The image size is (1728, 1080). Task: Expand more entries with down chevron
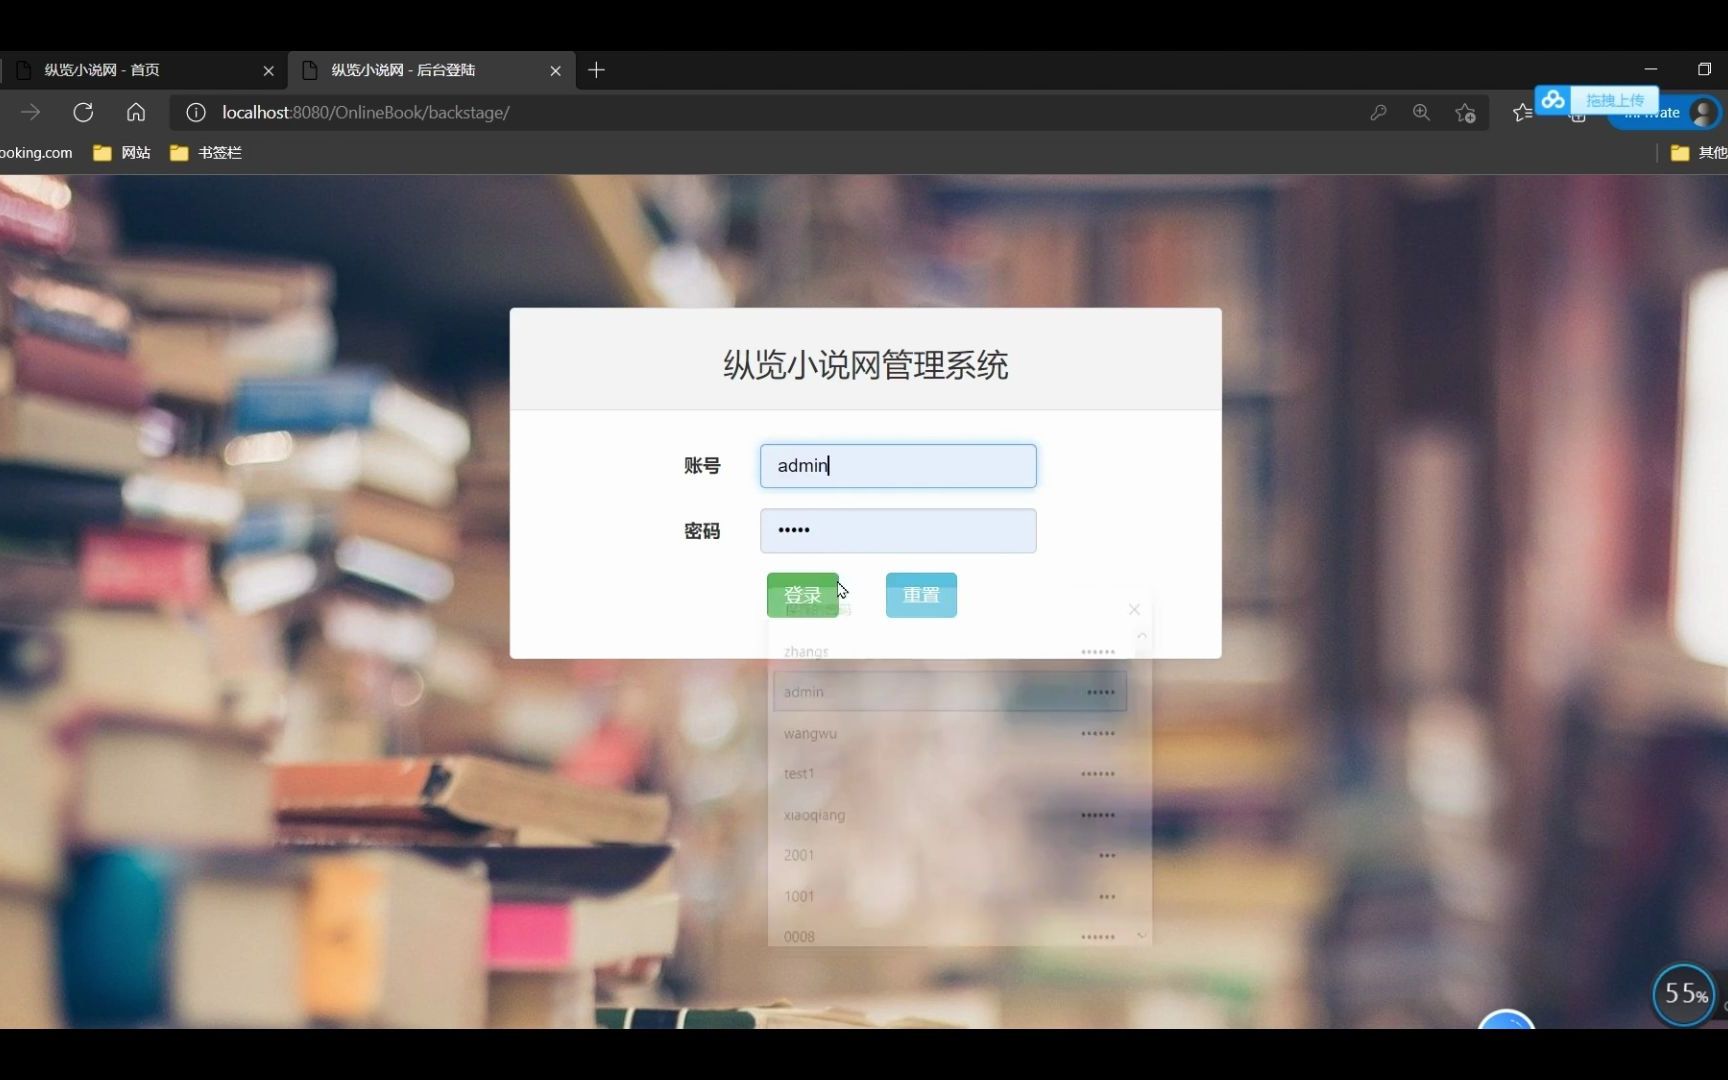[1141, 935]
